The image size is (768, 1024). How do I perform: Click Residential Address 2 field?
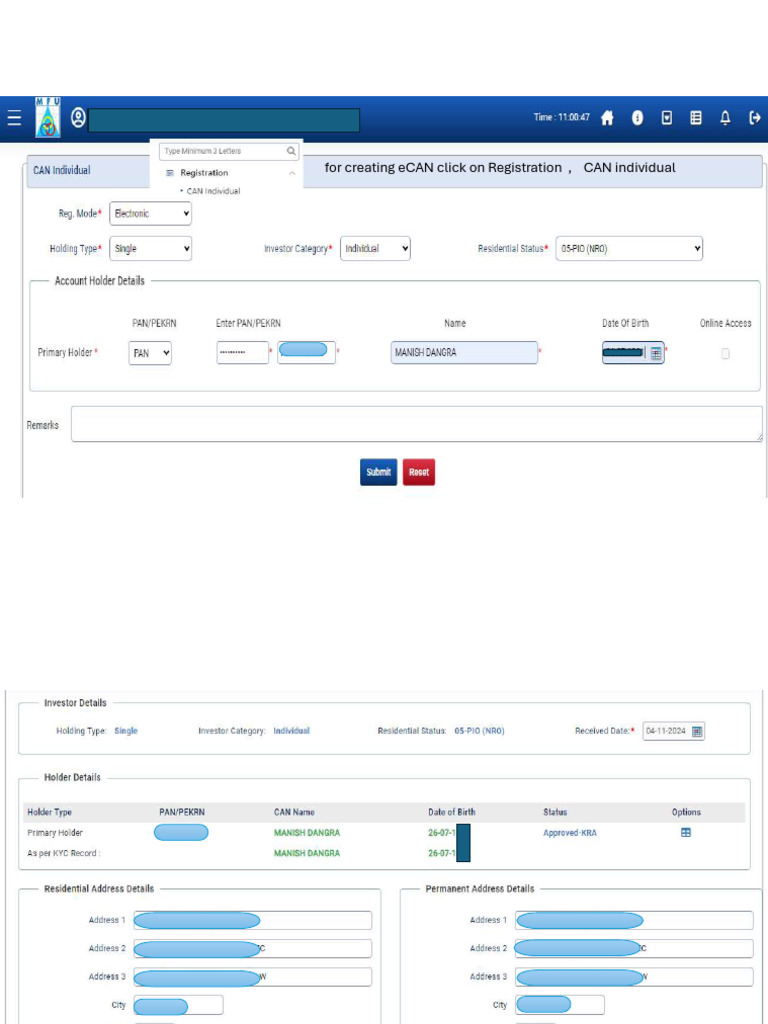tap(252, 949)
